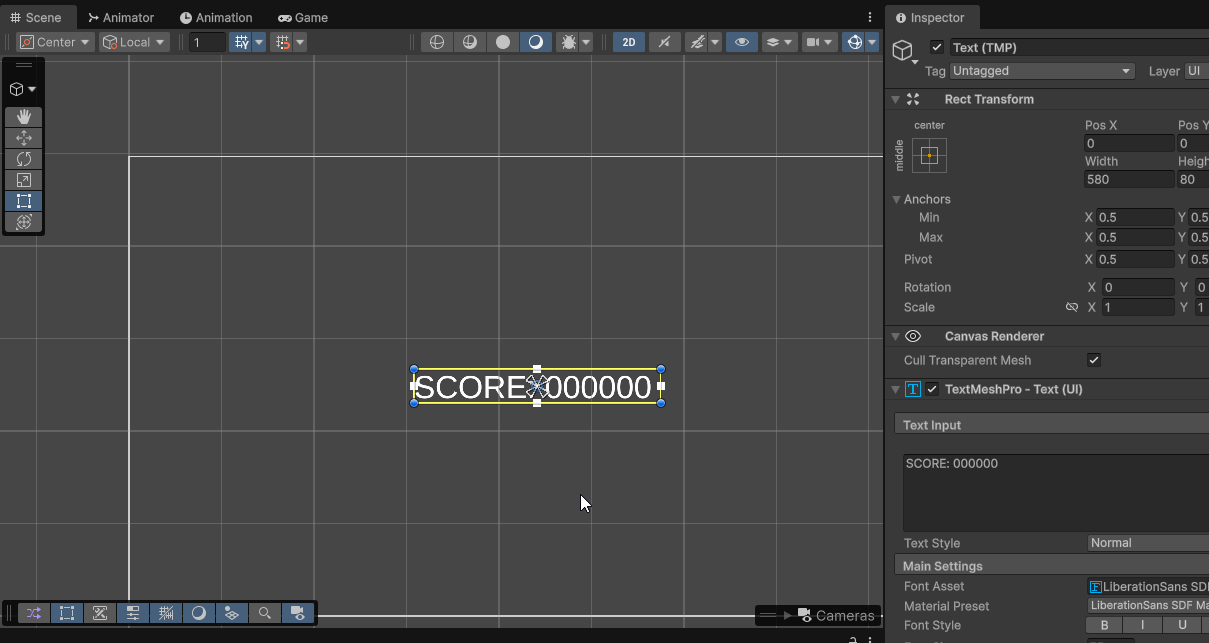The width and height of the screenshot is (1209, 643).
Task: Toggle gizmos visibility icon
Action: pyautogui.click(x=854, y=42)
